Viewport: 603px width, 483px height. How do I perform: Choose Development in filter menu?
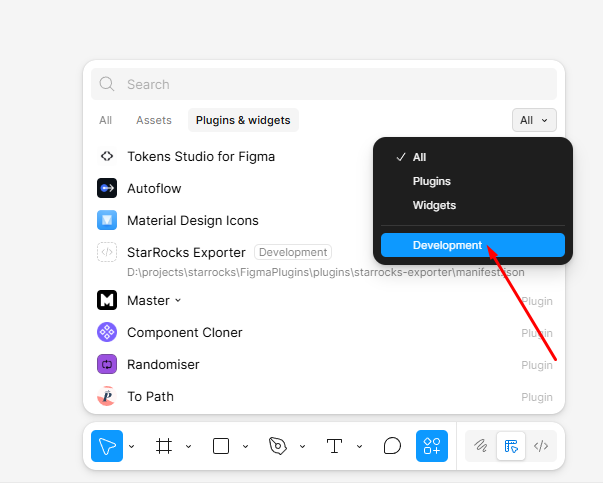point(473,245)
